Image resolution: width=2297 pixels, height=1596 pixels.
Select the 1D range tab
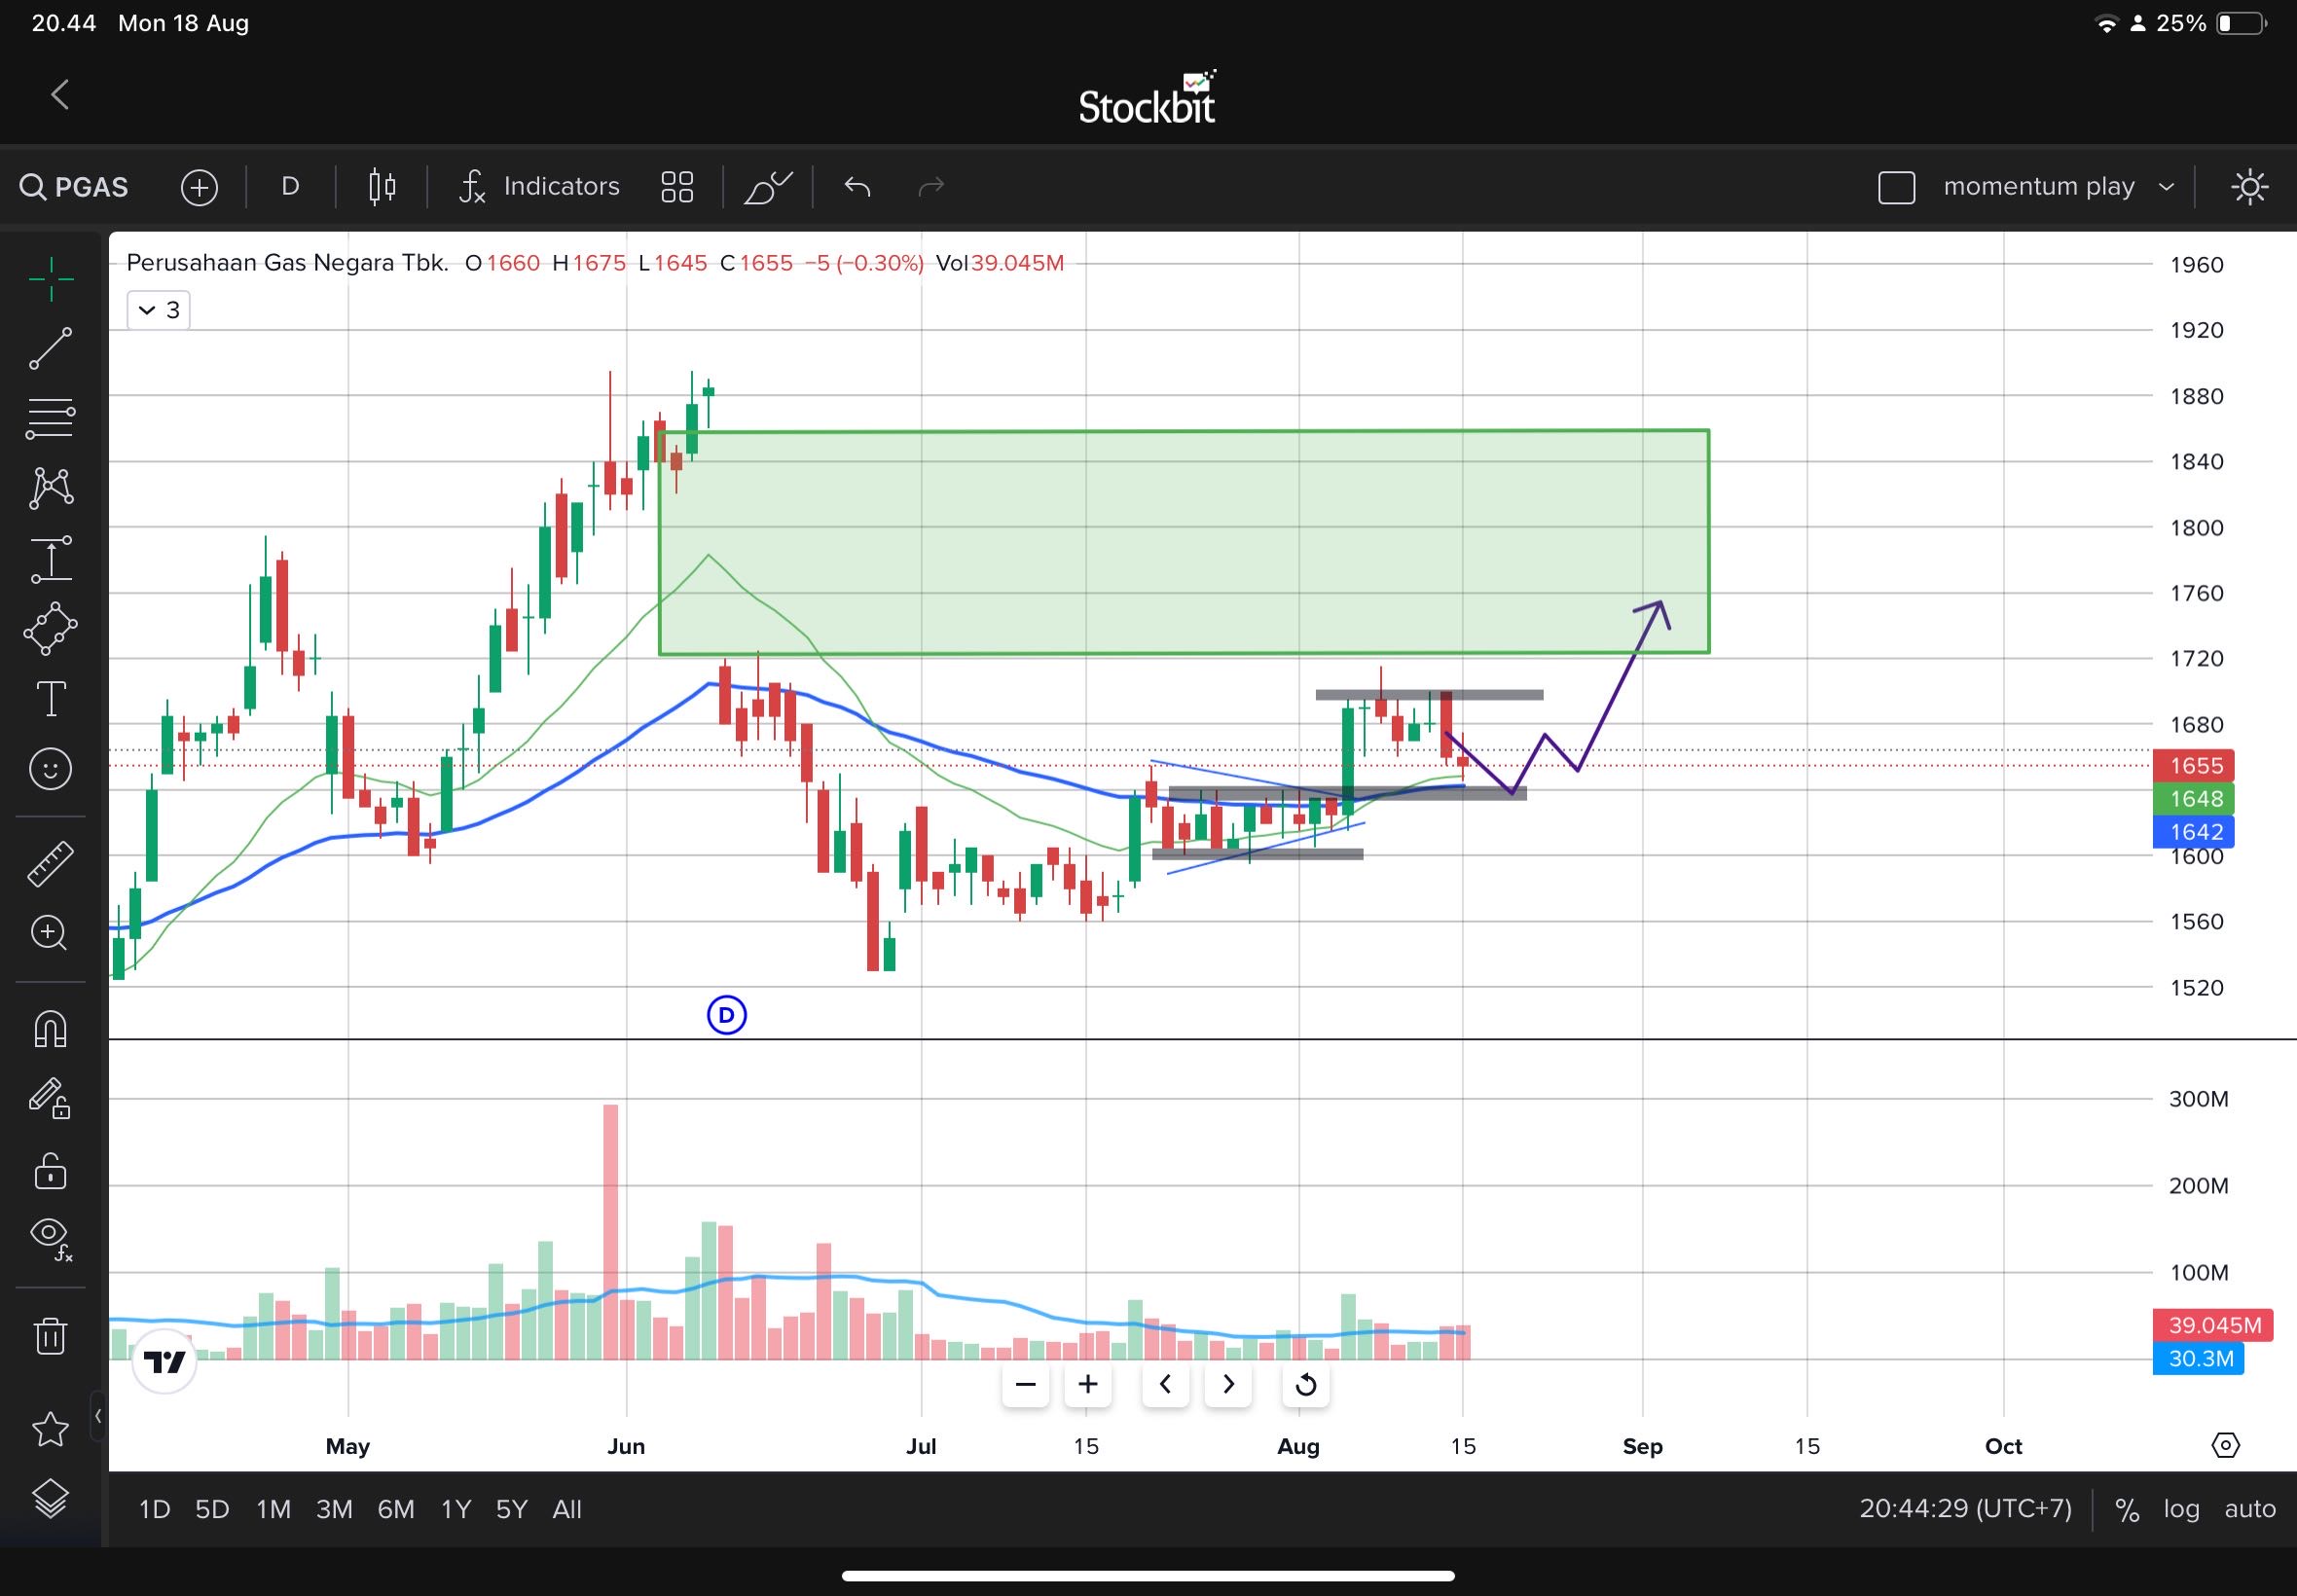pos(154,1509)
